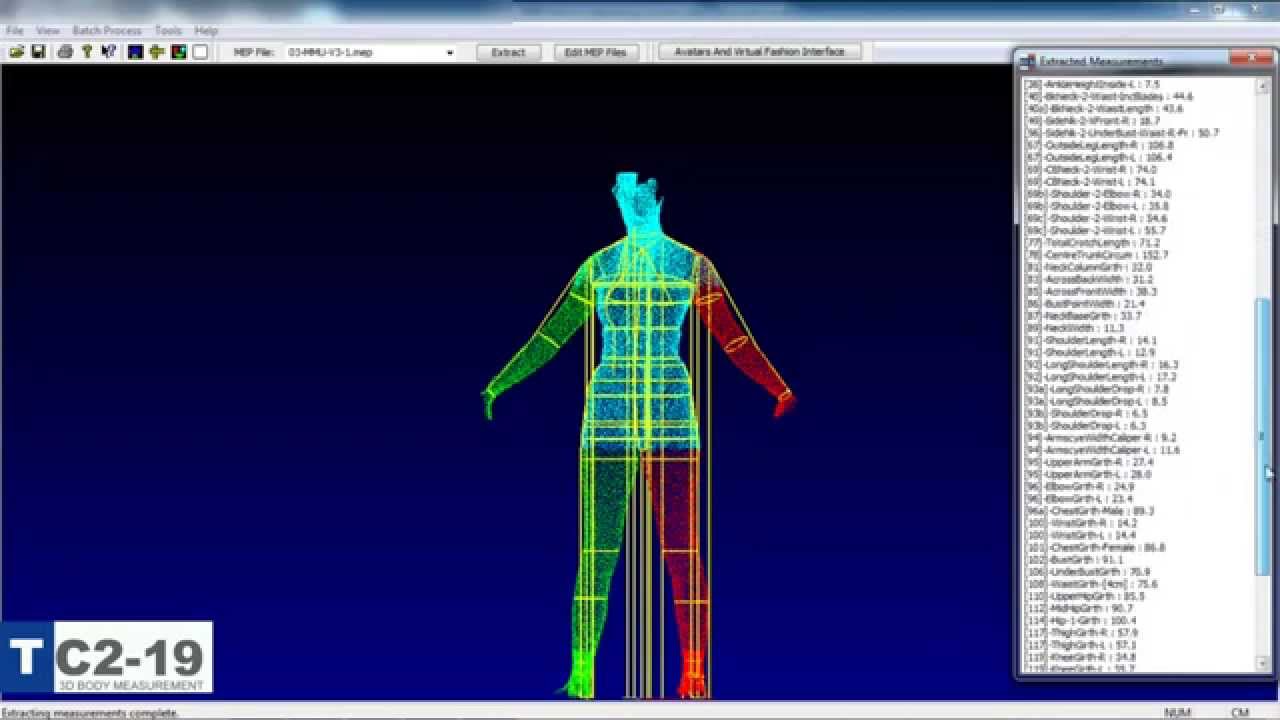Viewport: 1280px width, 720px height.
Task: Click the yellow question mark About icon
Action: click(87, 52)
